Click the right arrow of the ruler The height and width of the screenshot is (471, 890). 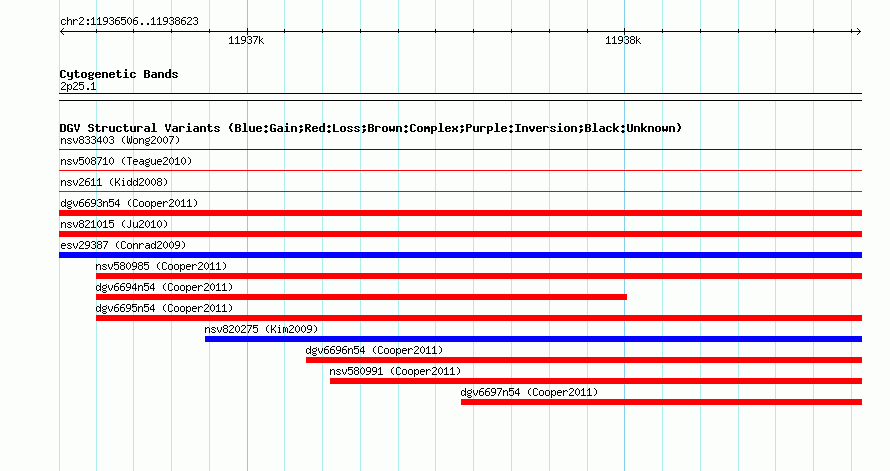coord(858,32)
